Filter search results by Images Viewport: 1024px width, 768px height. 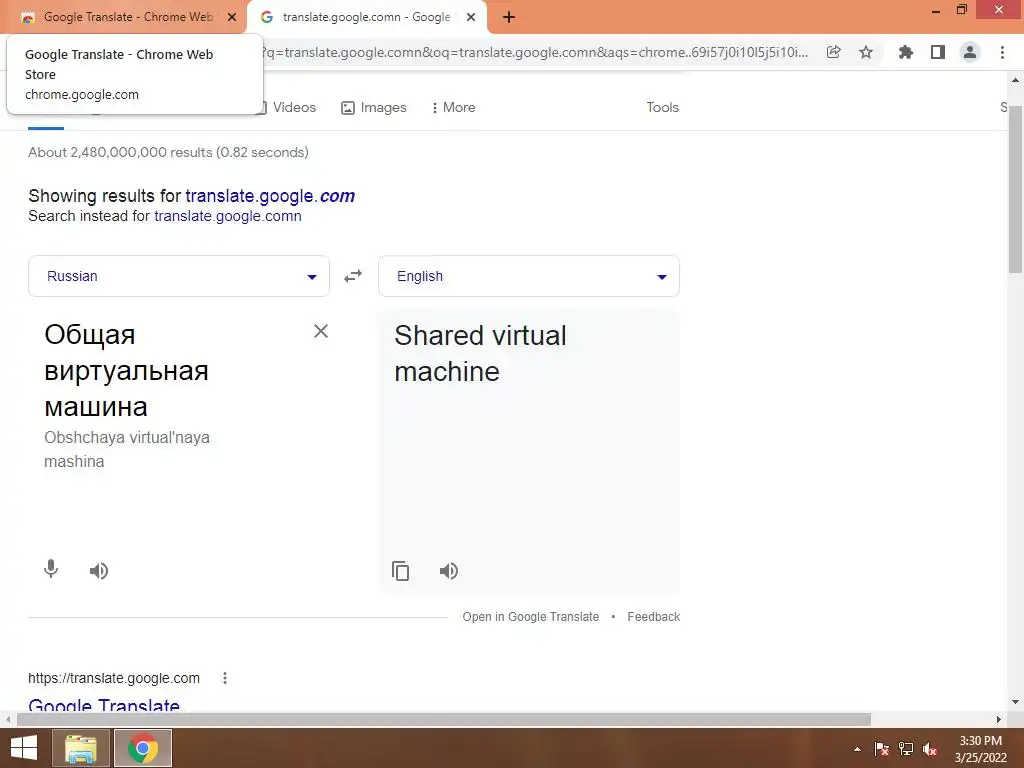point(374,107)
